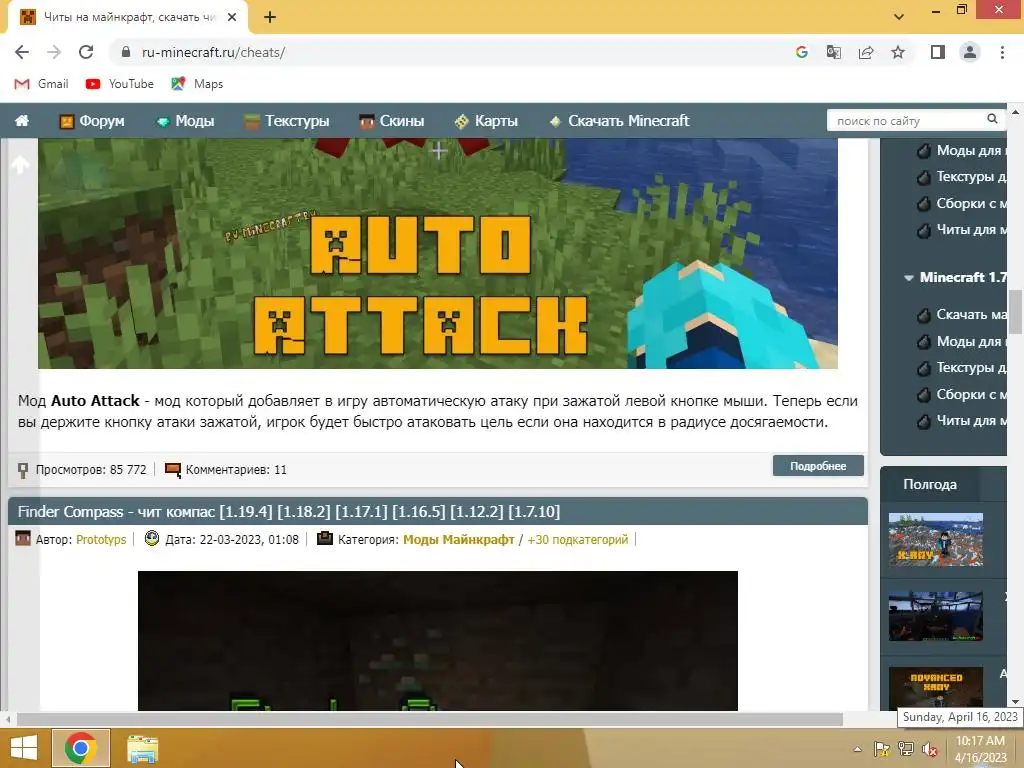Open the Advanced Xray sidebar thumbnail
Screen dimensions: 1024x768
pyautogui.click(x=935, y=688)
